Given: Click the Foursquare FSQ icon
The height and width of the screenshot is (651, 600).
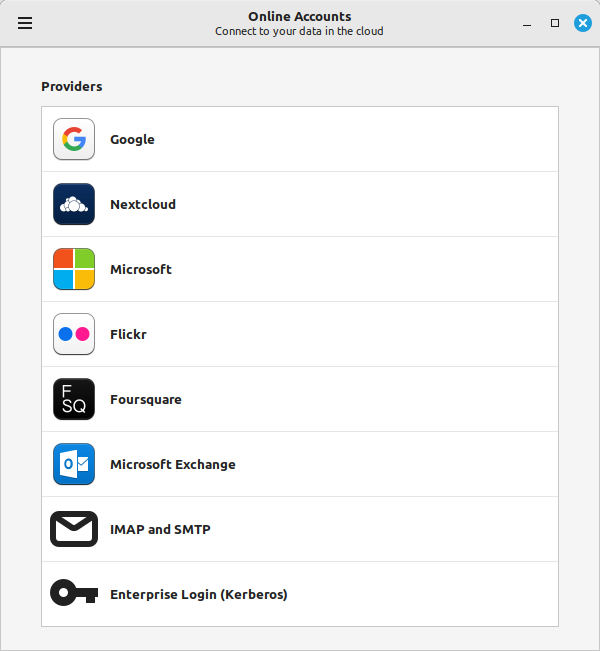Looking at the screenshot, I should coord(74,399).
